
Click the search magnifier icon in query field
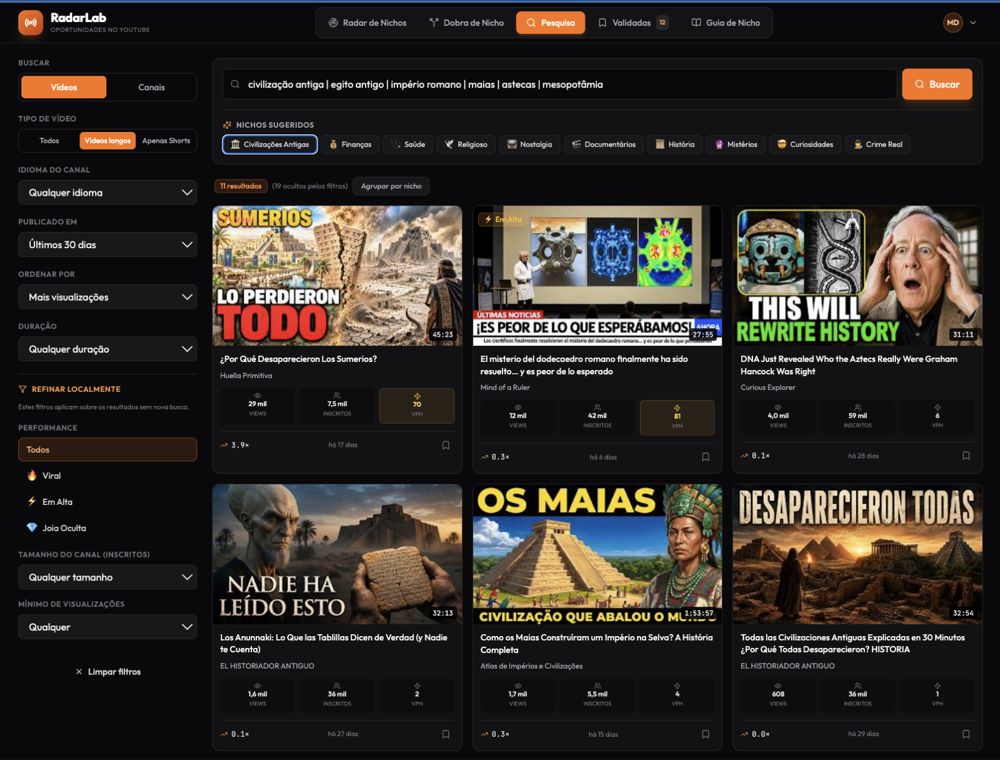pyautogui.click(x=235, y=84)
